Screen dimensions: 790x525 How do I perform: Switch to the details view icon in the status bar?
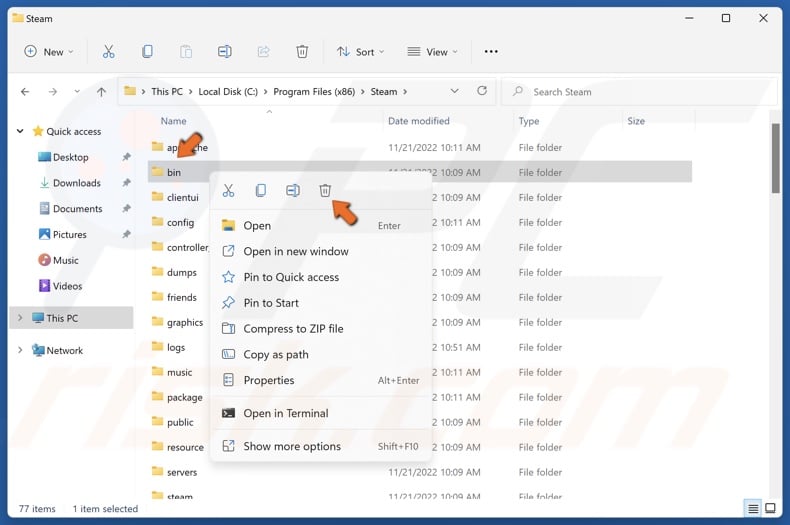753,508
